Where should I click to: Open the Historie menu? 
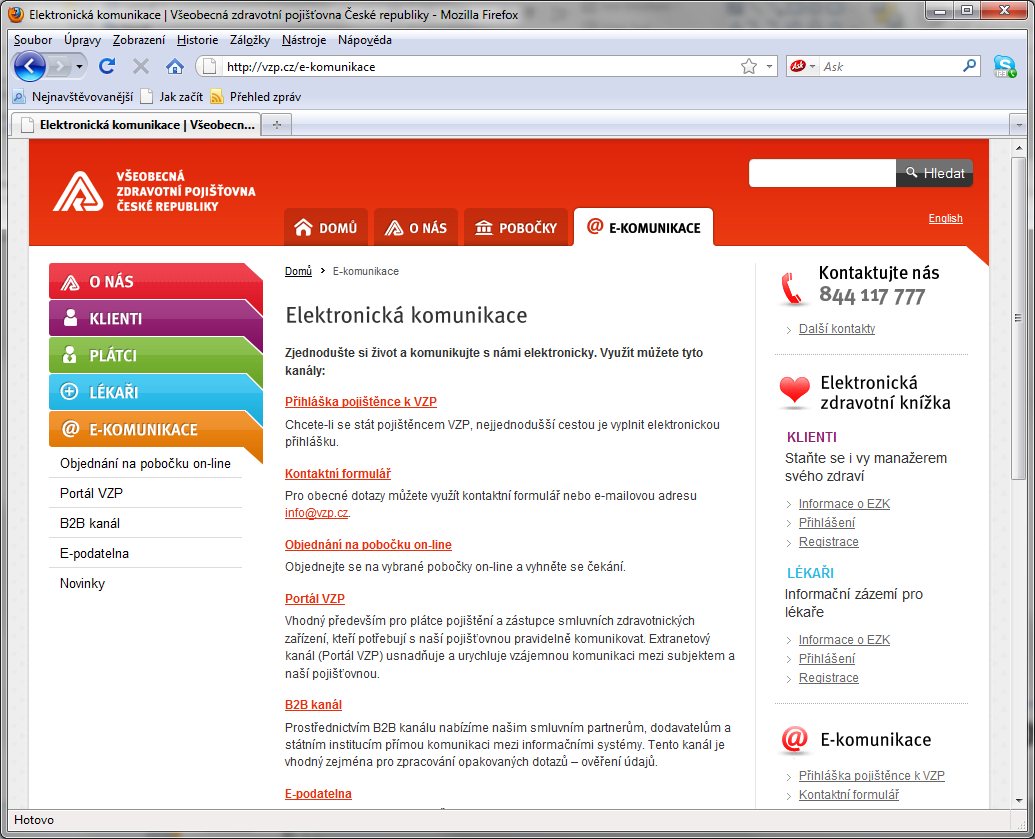point(197,40)
